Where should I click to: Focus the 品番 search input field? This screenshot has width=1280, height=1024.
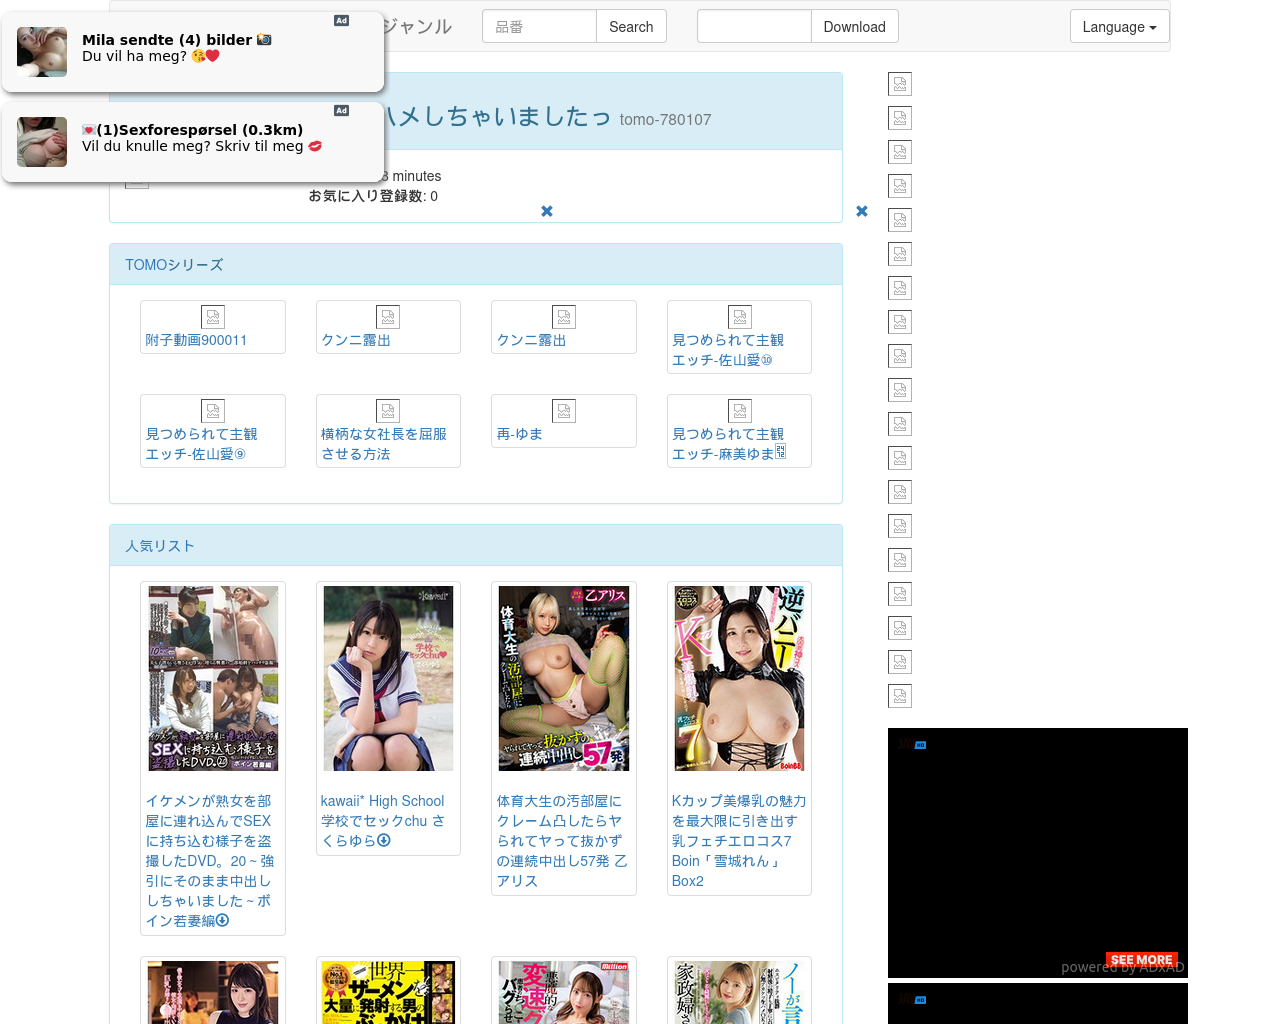[x=539, y=27]
